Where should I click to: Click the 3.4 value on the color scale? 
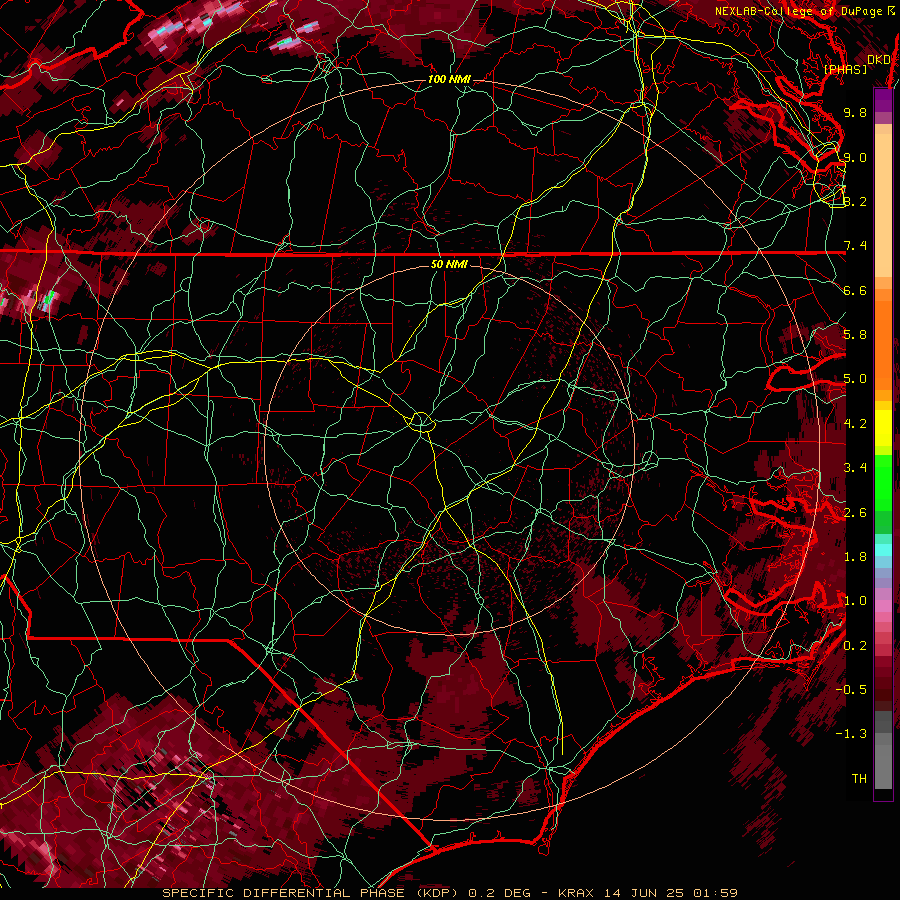tap(855, 468)
